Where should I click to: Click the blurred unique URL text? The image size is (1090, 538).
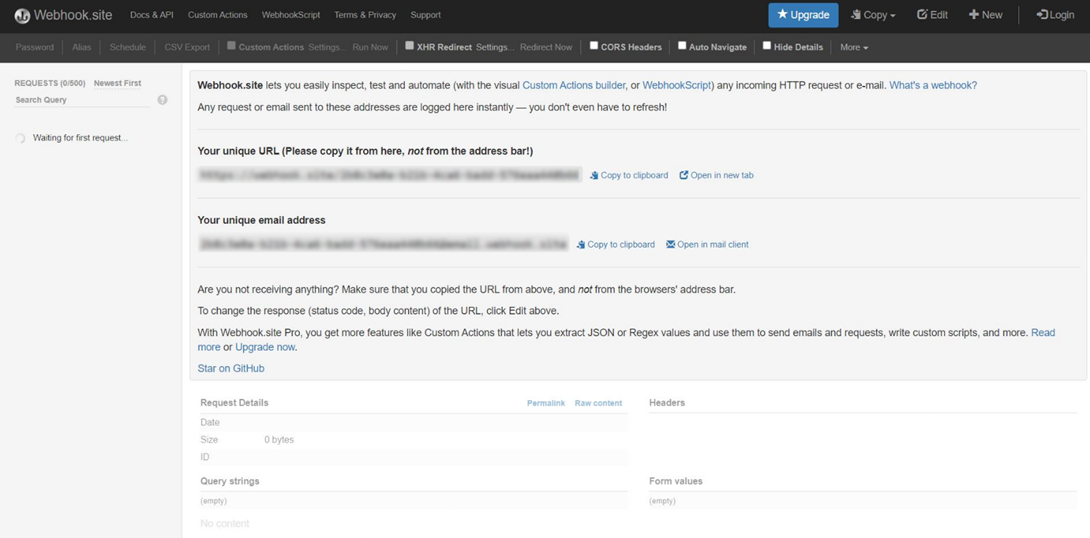tap(389, 175)
